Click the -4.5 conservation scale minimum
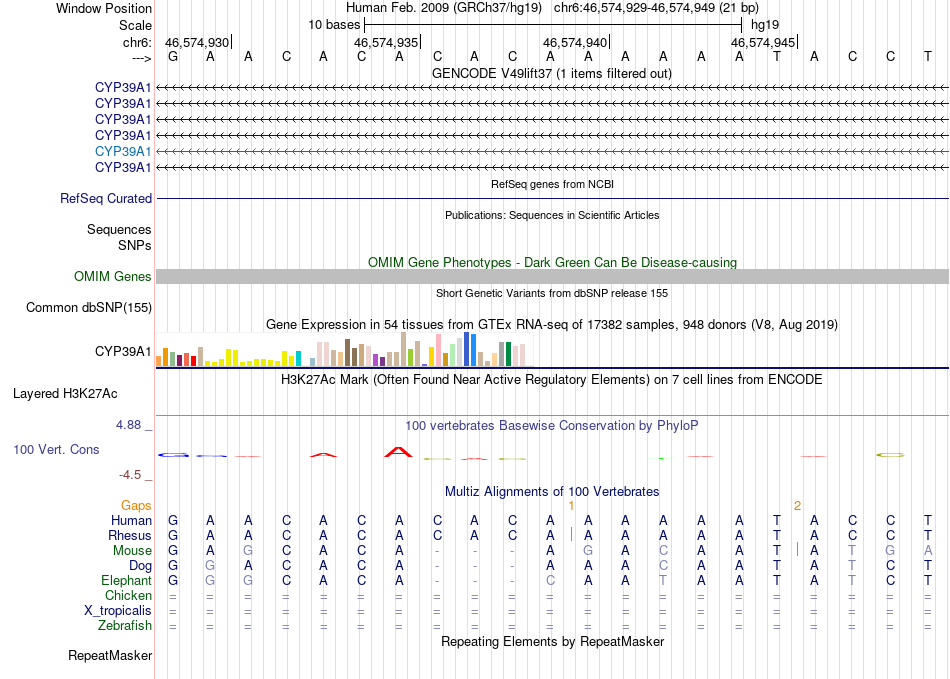Image resolution: width=950 pixels, height=679 pixels. point(130,475)
